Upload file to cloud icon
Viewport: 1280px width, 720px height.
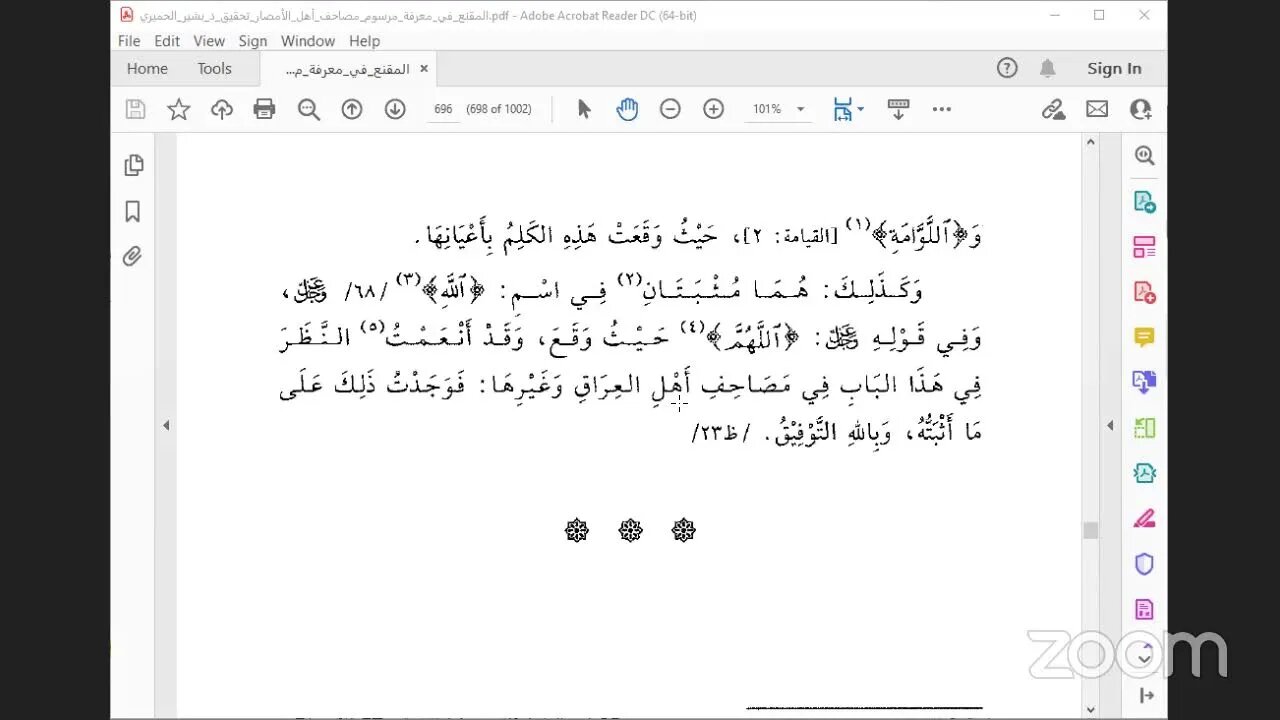(x=222, y=109)
